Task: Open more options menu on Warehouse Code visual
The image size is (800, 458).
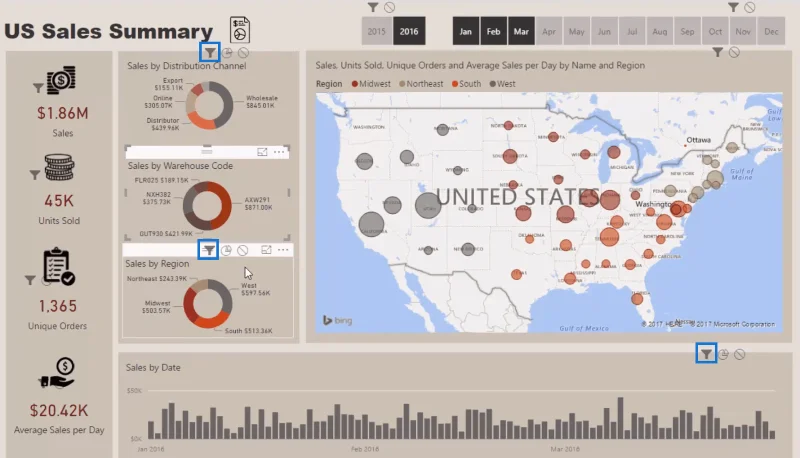Action: coord(279,152)
